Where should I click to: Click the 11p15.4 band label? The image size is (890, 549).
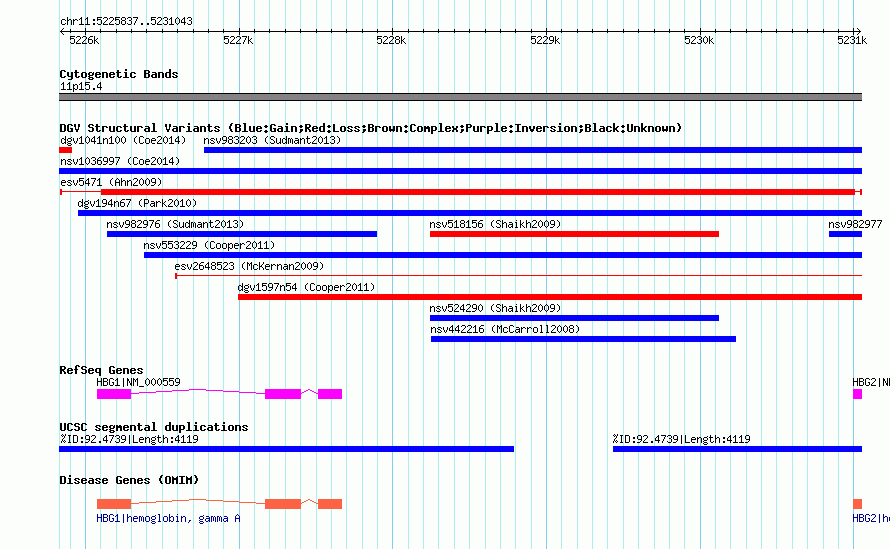[81, 86]
